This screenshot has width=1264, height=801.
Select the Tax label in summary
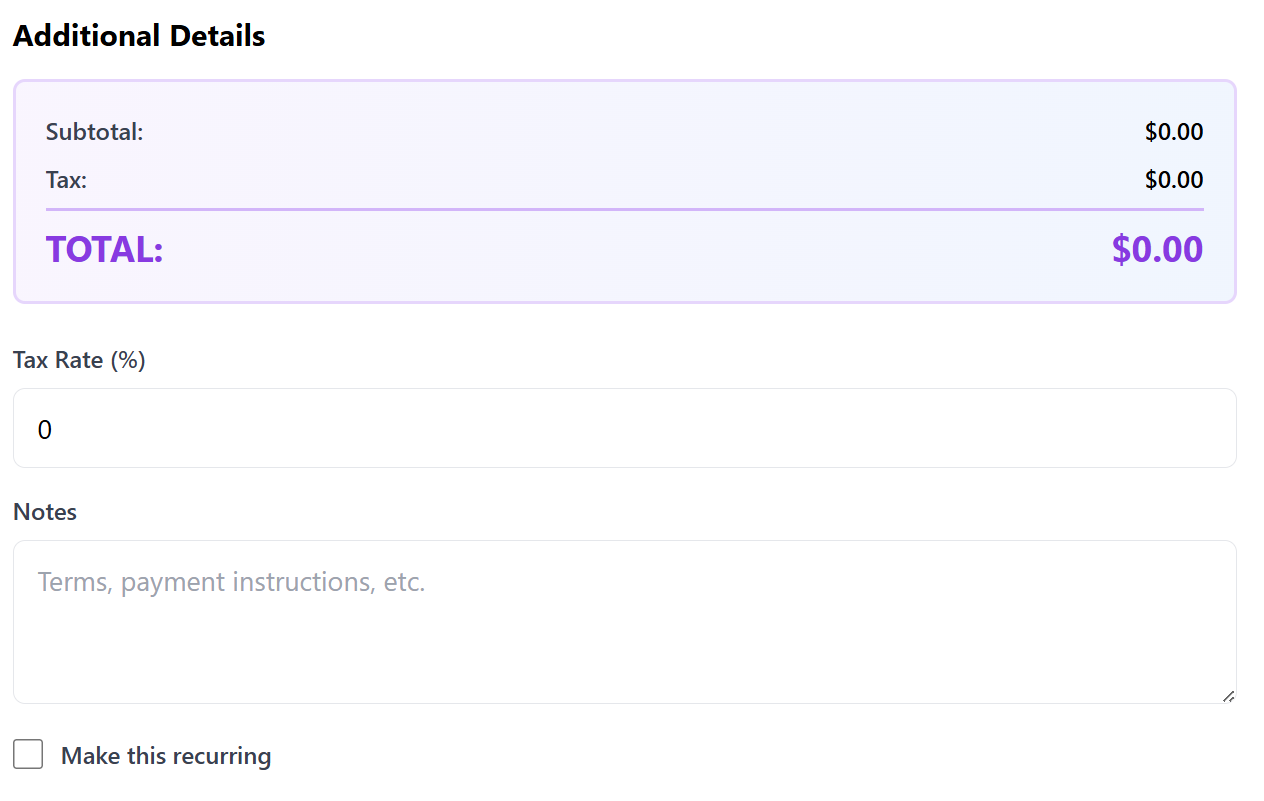click(66, 181)
